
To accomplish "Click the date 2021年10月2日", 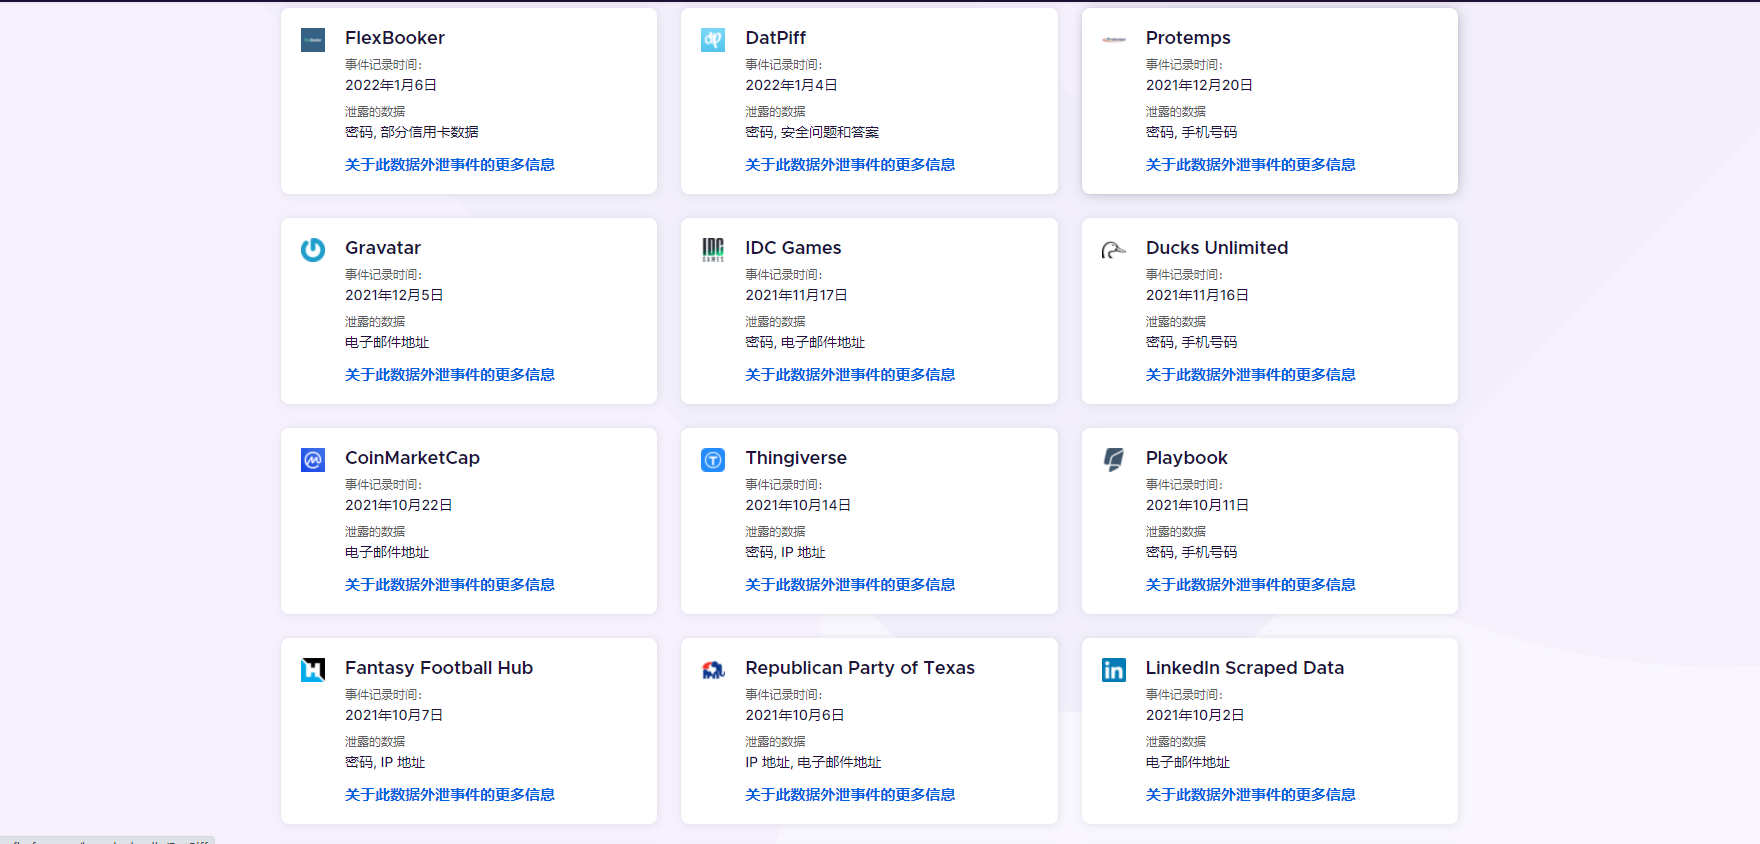I will point(1195,715).
